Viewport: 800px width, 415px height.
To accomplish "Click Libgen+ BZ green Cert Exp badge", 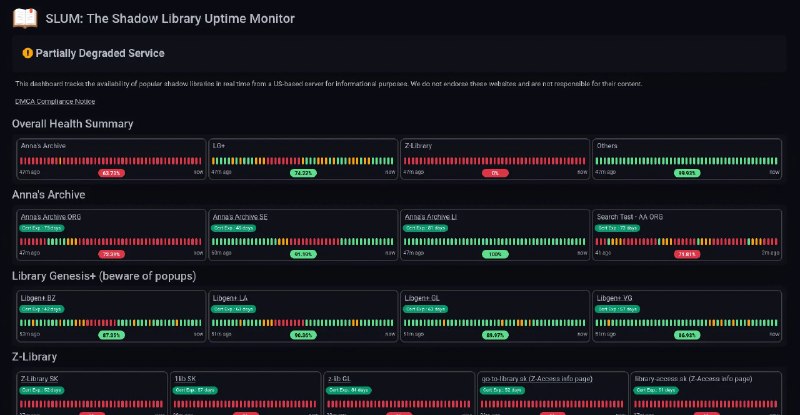I will tap(42, 309).
